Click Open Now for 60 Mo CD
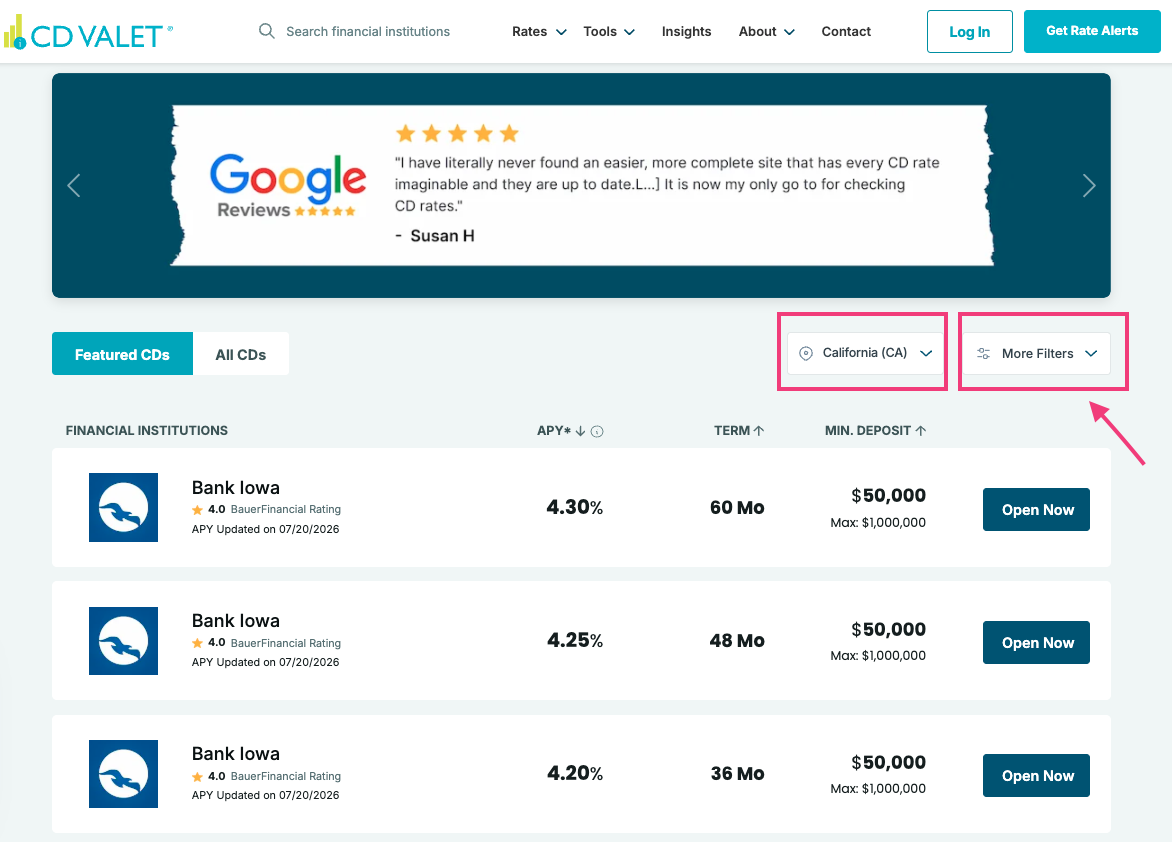 pyautogui.click(x=1036, y=509)
